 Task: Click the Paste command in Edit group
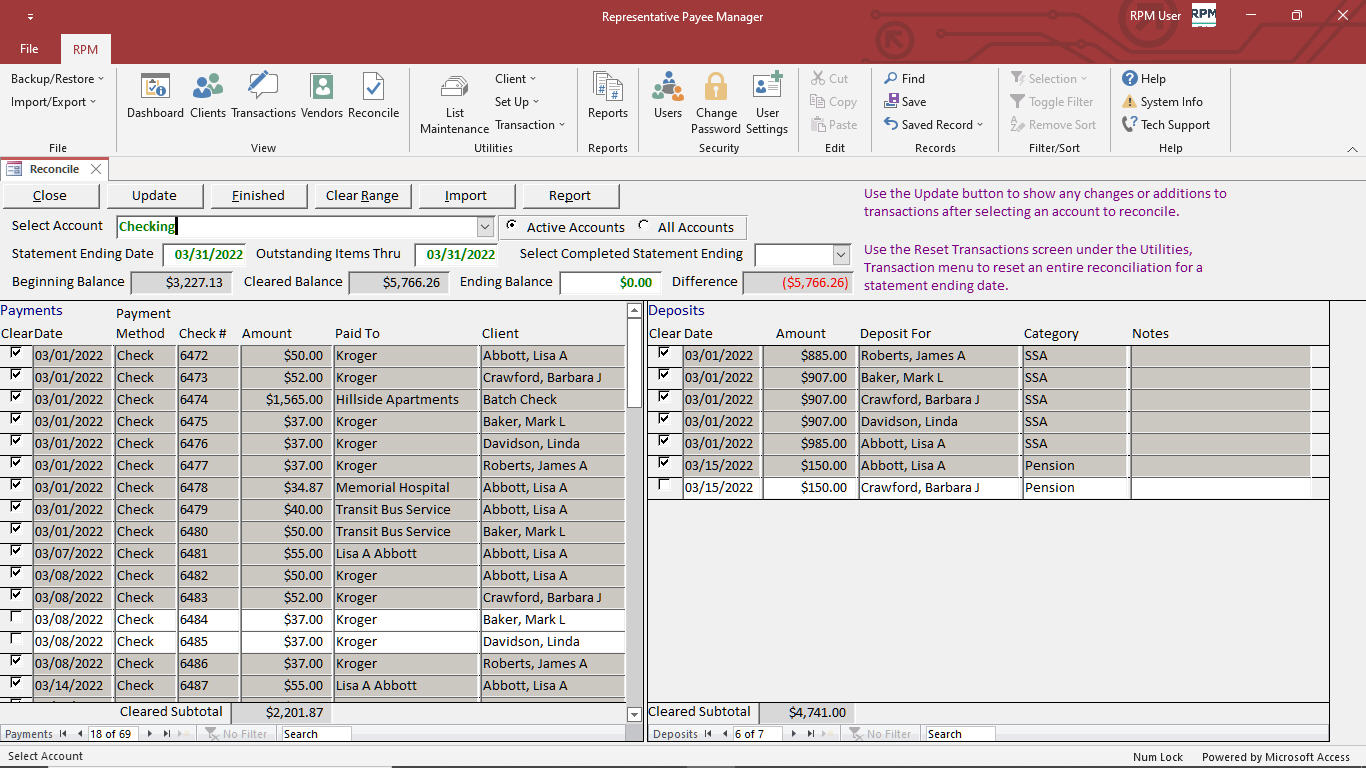pos(833,125)
